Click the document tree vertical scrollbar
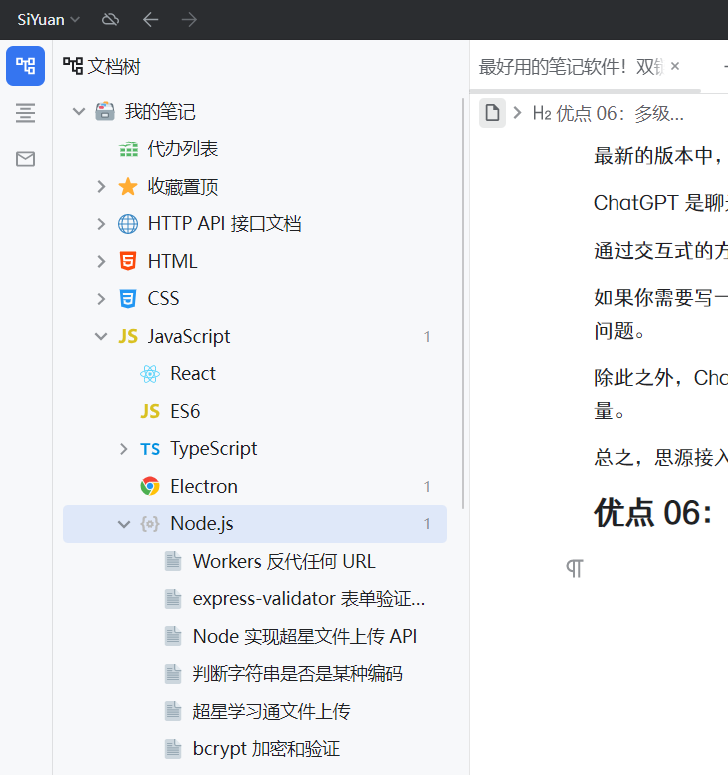Image resolution: width=728 pixels, height=775 pixels. pos(463,303)
